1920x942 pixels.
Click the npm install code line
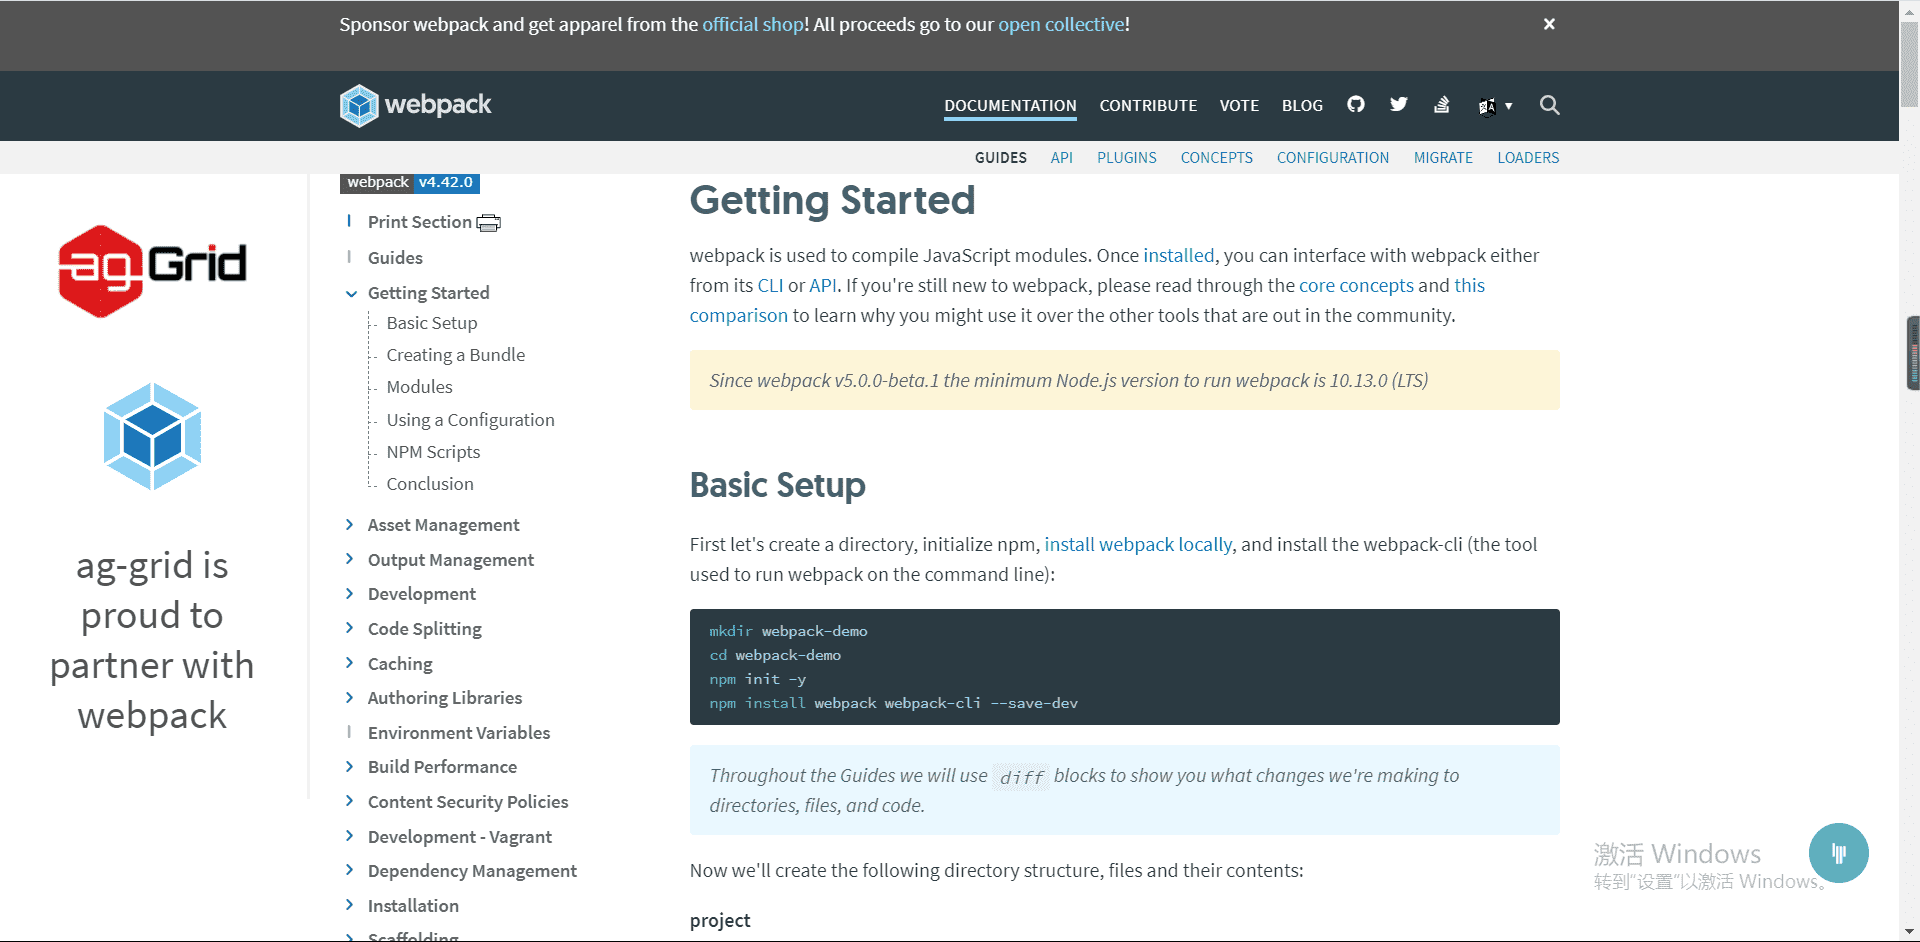[x=893, y=703]
